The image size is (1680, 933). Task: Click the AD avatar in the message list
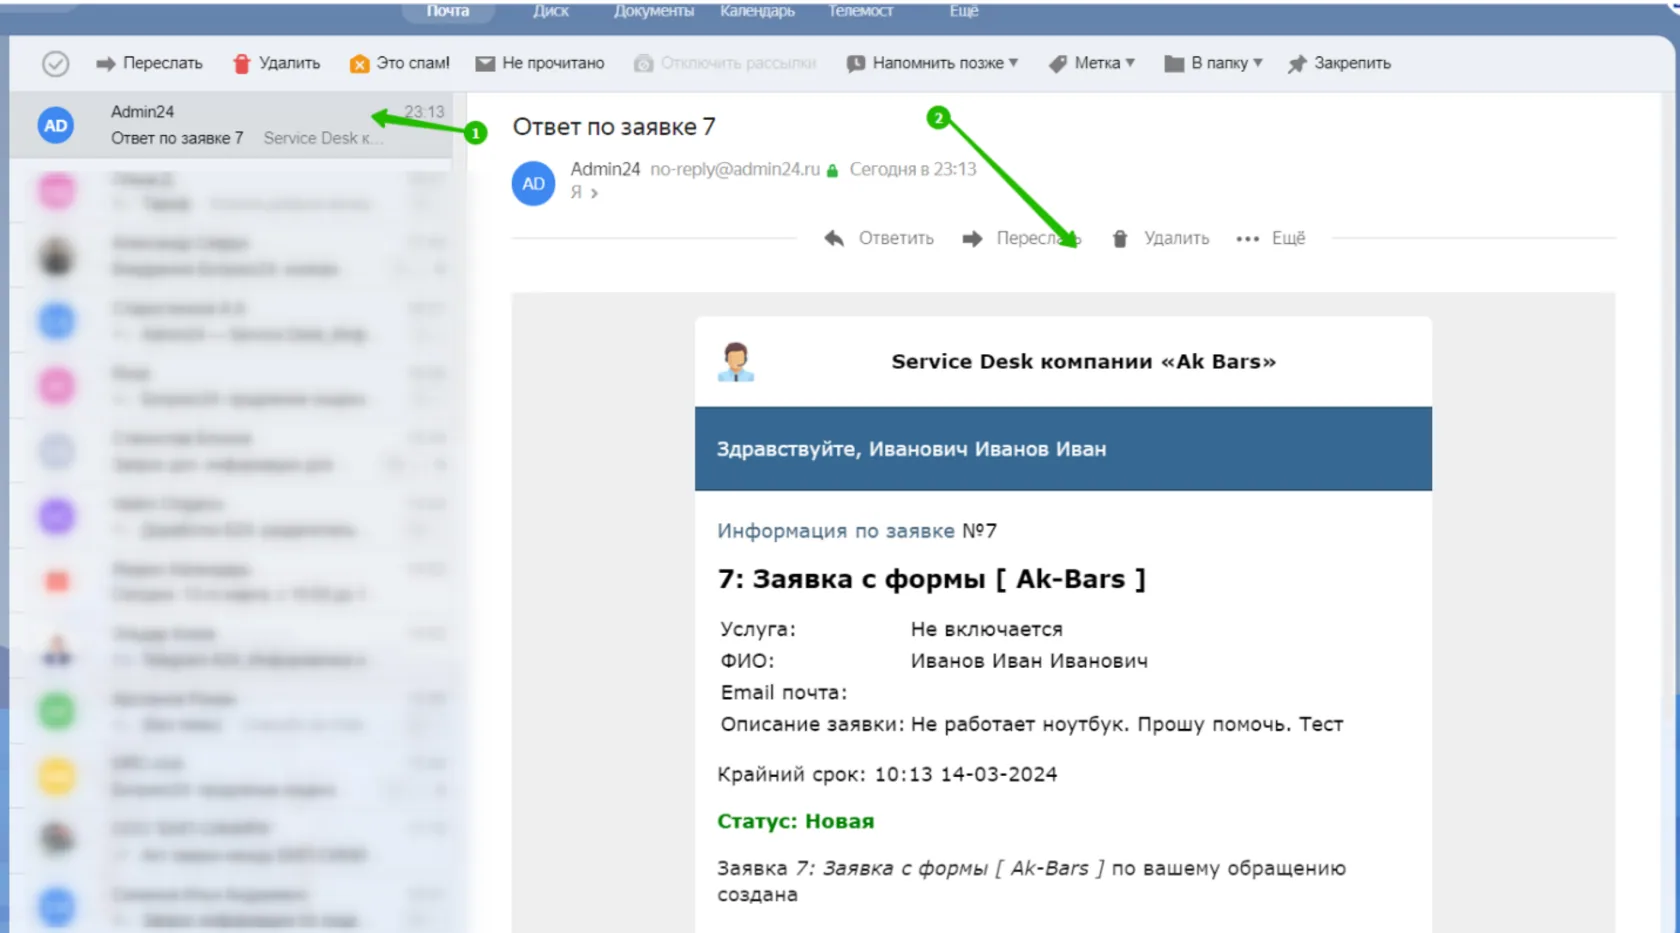[56, 125]
